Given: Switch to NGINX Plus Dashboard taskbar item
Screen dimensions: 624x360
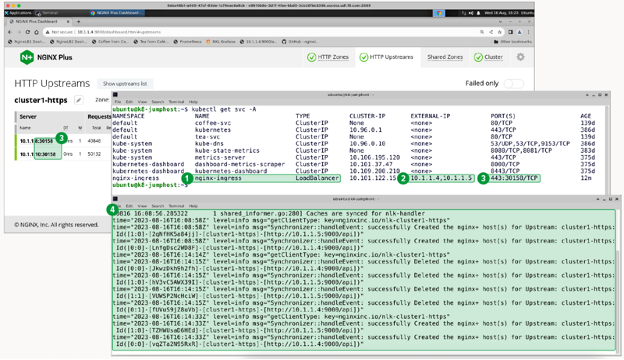Looking at the screenshot, I should click(x=116, y=13).
